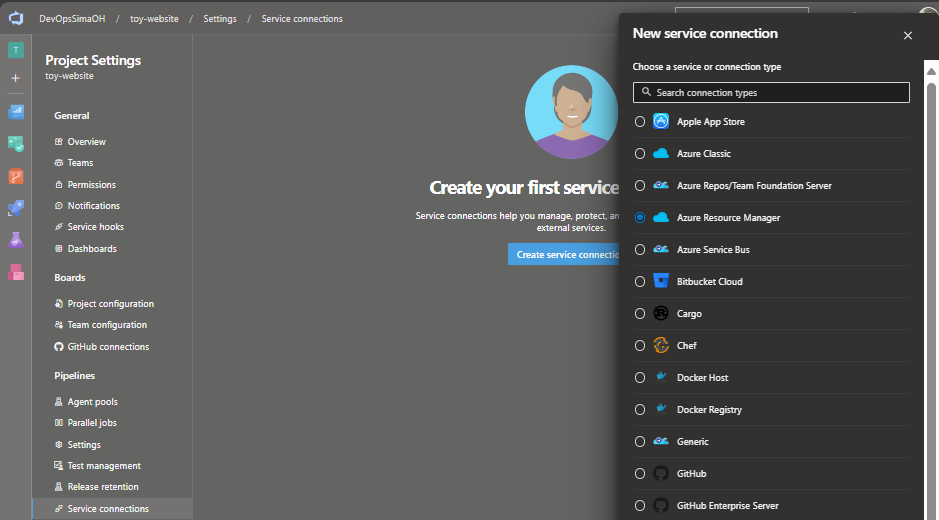The height and width of the screenshot is (520, 939).
Task: Click the plus icon in left rail
Action: pos(16,78)
